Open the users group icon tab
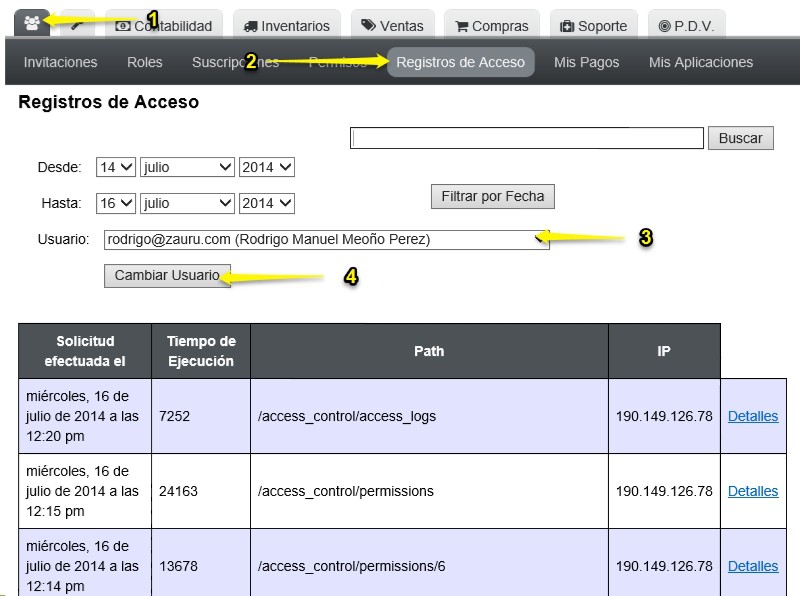This screenshot has width=800, height=596. click(32, 23)
